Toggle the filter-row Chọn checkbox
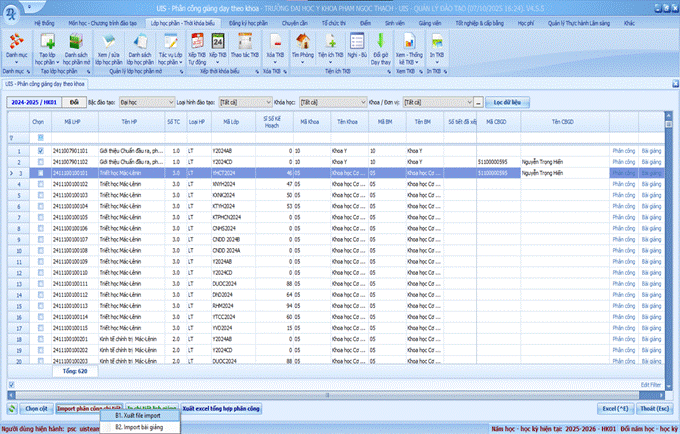680x434 pixels. coord(41,137)
